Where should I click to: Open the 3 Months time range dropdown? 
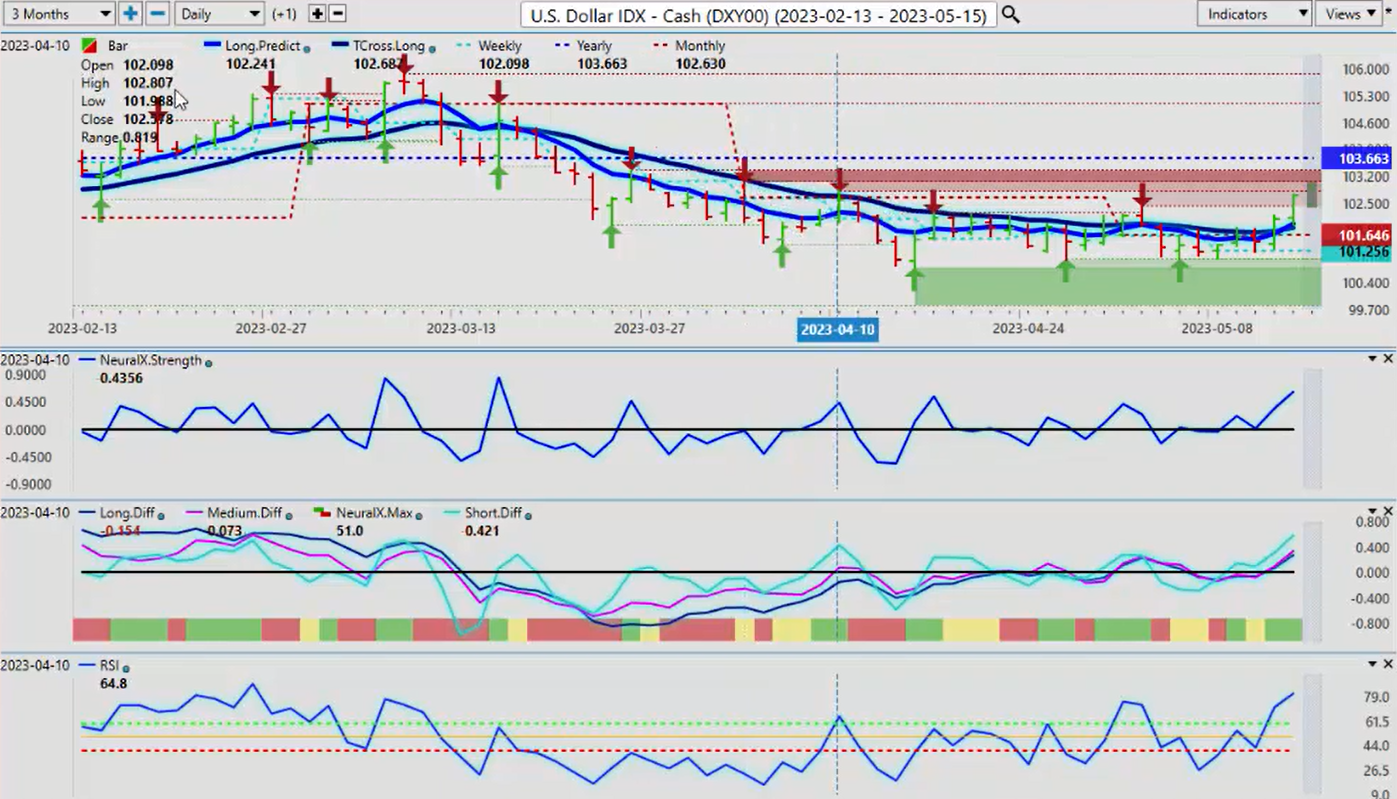(58, 14)
